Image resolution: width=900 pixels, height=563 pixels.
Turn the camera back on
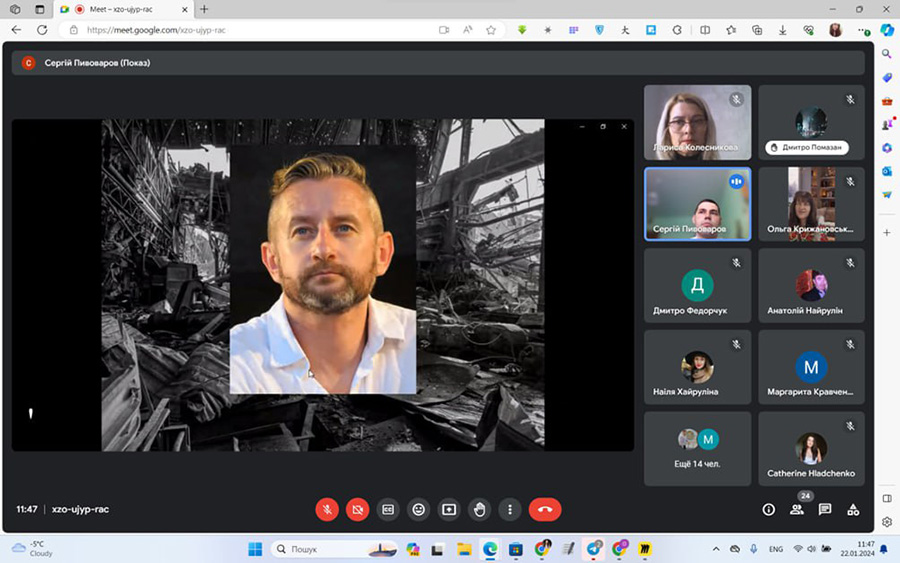(x=357, y=509)
